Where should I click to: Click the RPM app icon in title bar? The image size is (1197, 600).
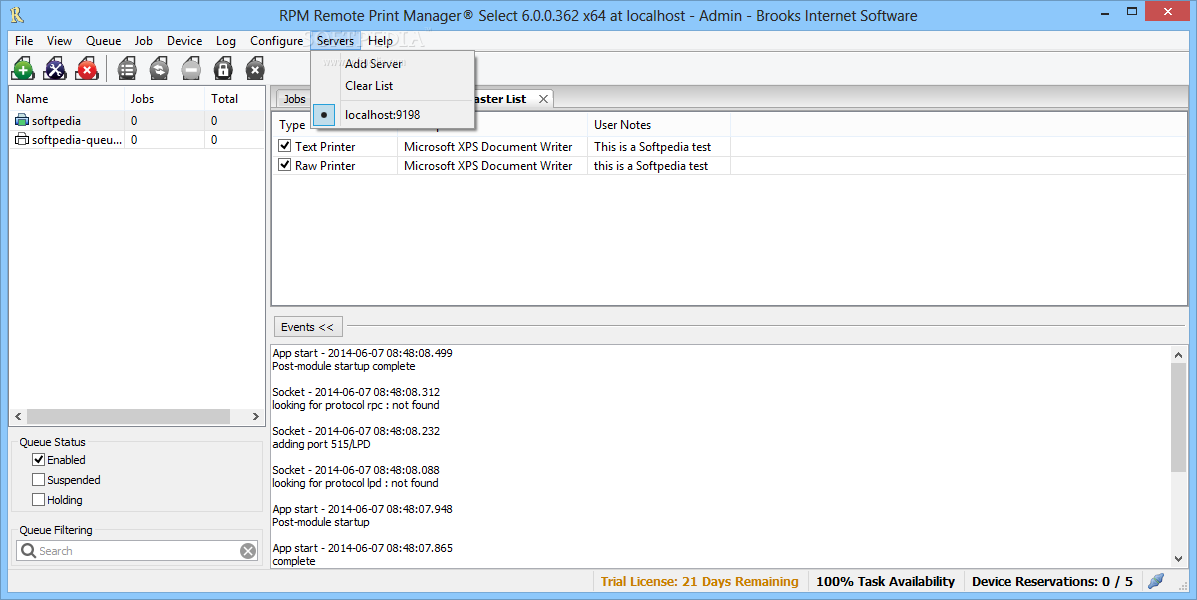[17, 15]
